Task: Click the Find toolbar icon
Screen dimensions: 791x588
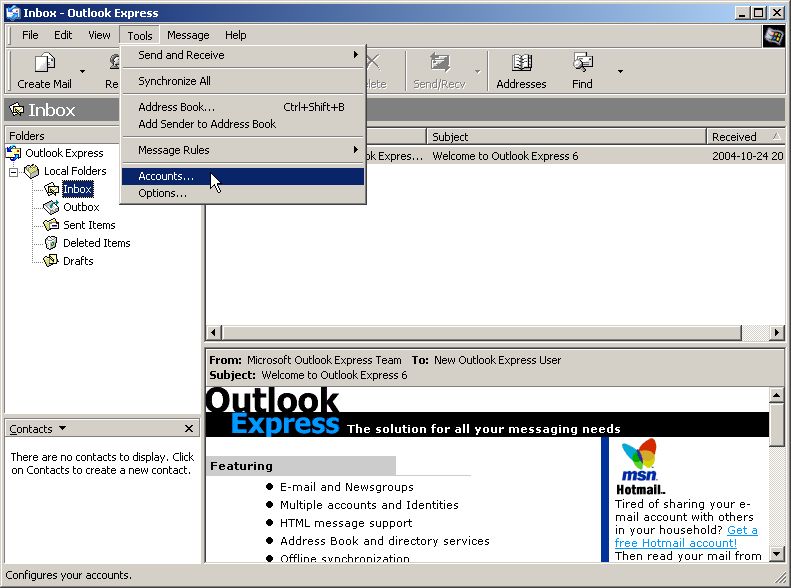Action: click(x=582, y=63)
